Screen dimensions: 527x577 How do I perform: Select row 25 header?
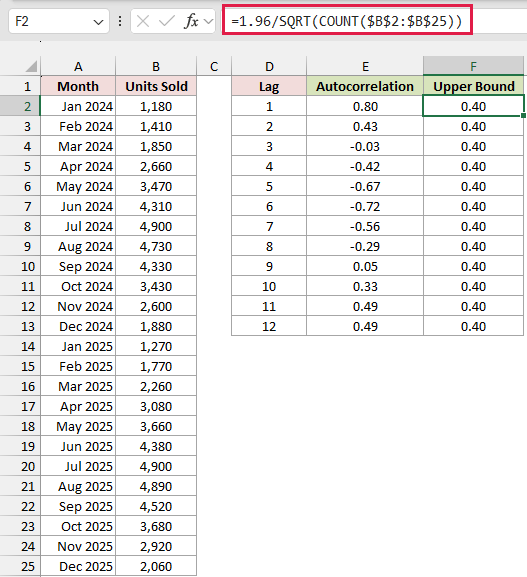(x=20, y=566)
